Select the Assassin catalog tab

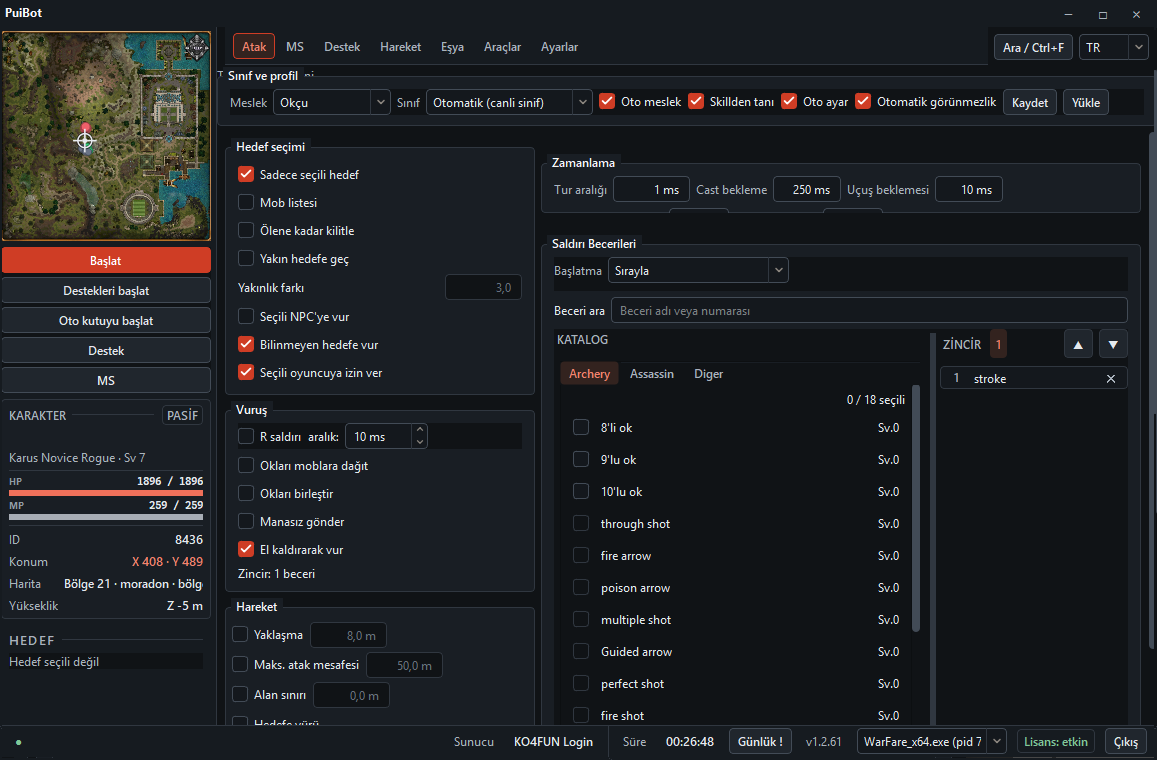[652, 373]
